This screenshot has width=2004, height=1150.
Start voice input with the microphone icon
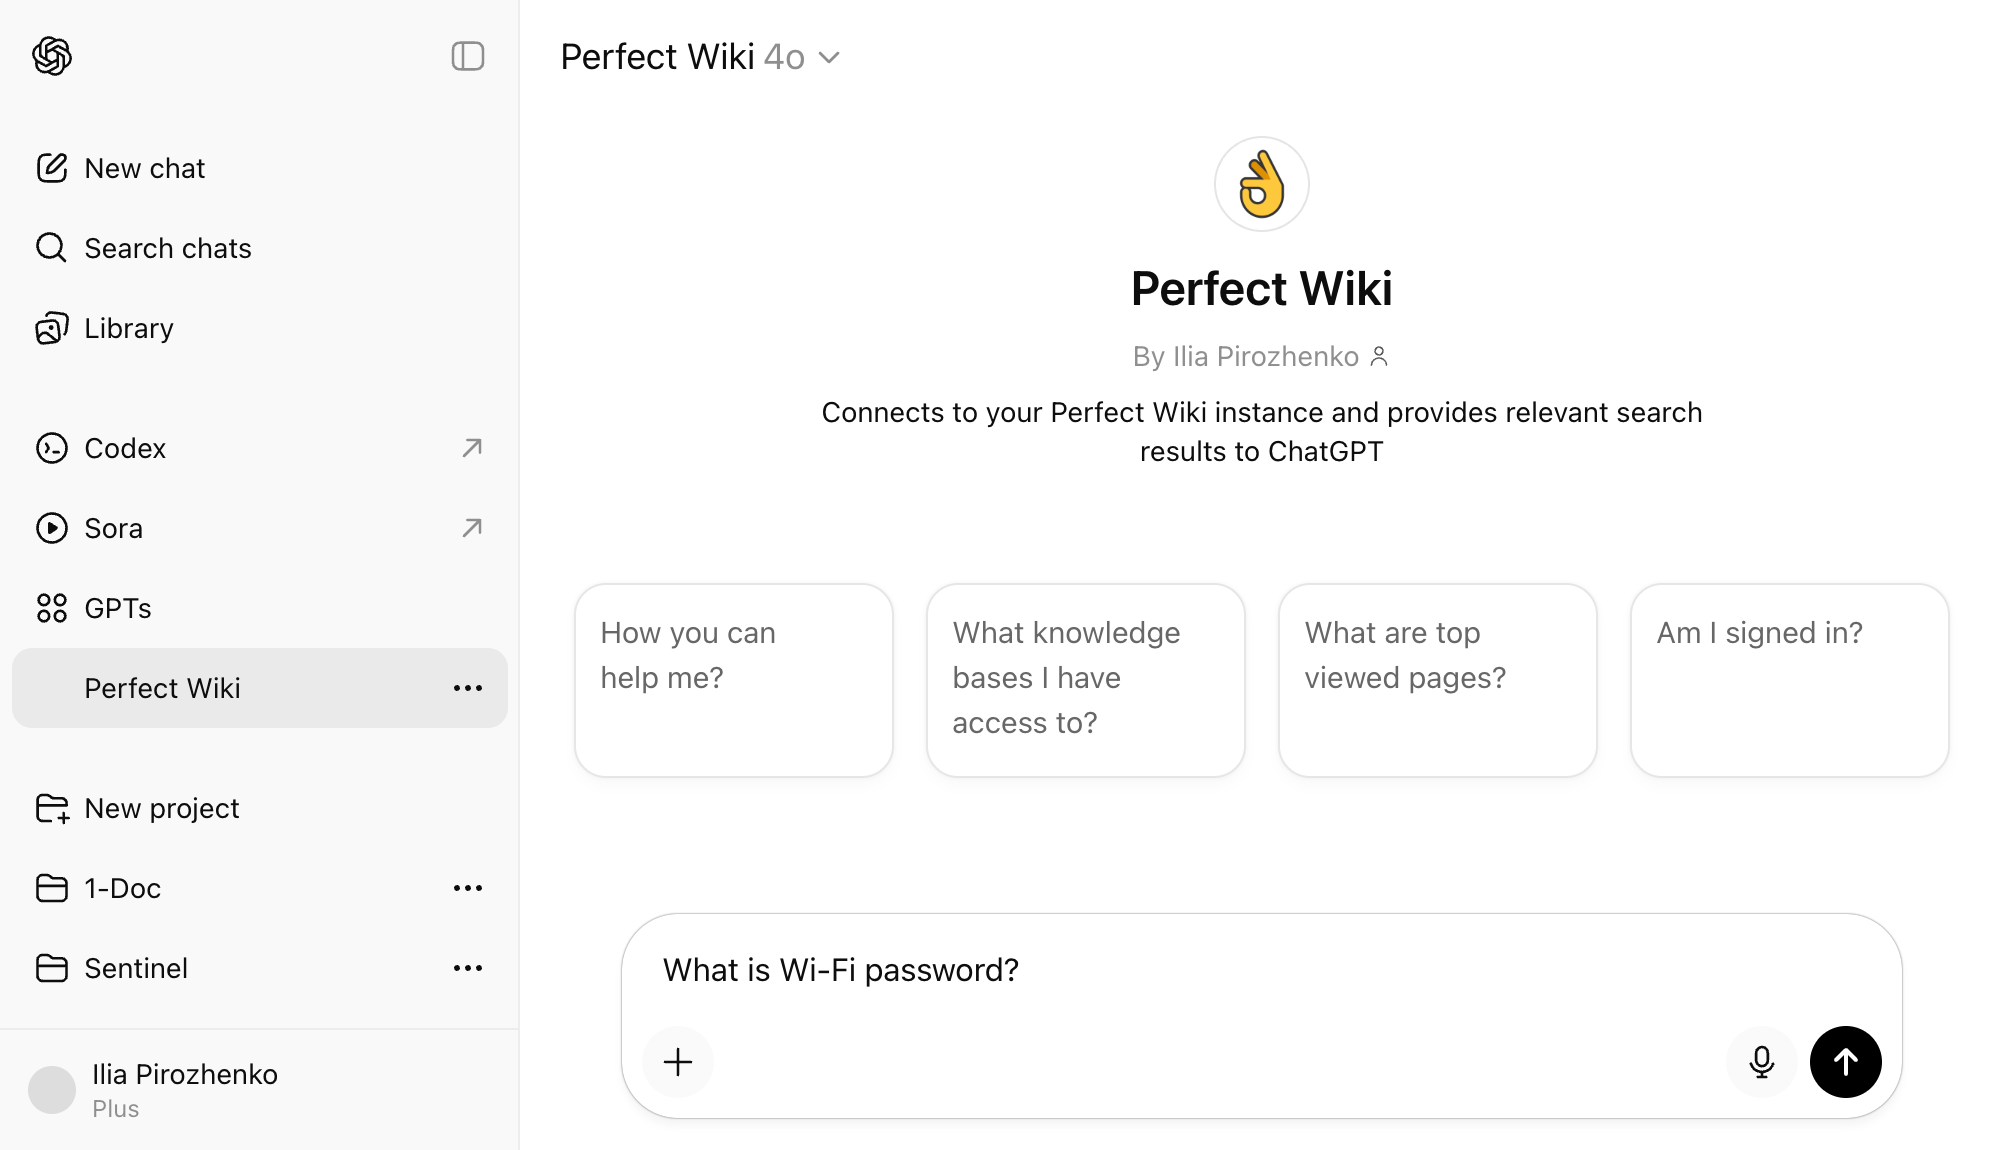point(1761,1062)
